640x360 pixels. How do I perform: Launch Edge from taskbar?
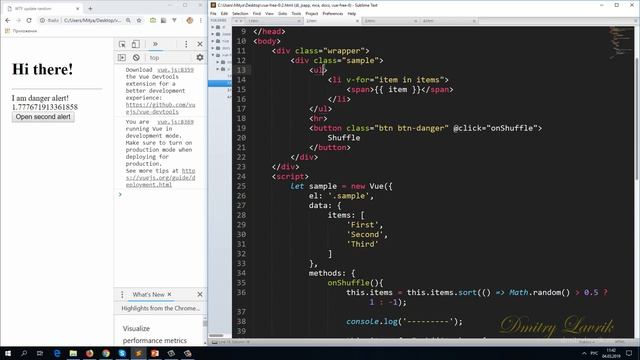57,353
